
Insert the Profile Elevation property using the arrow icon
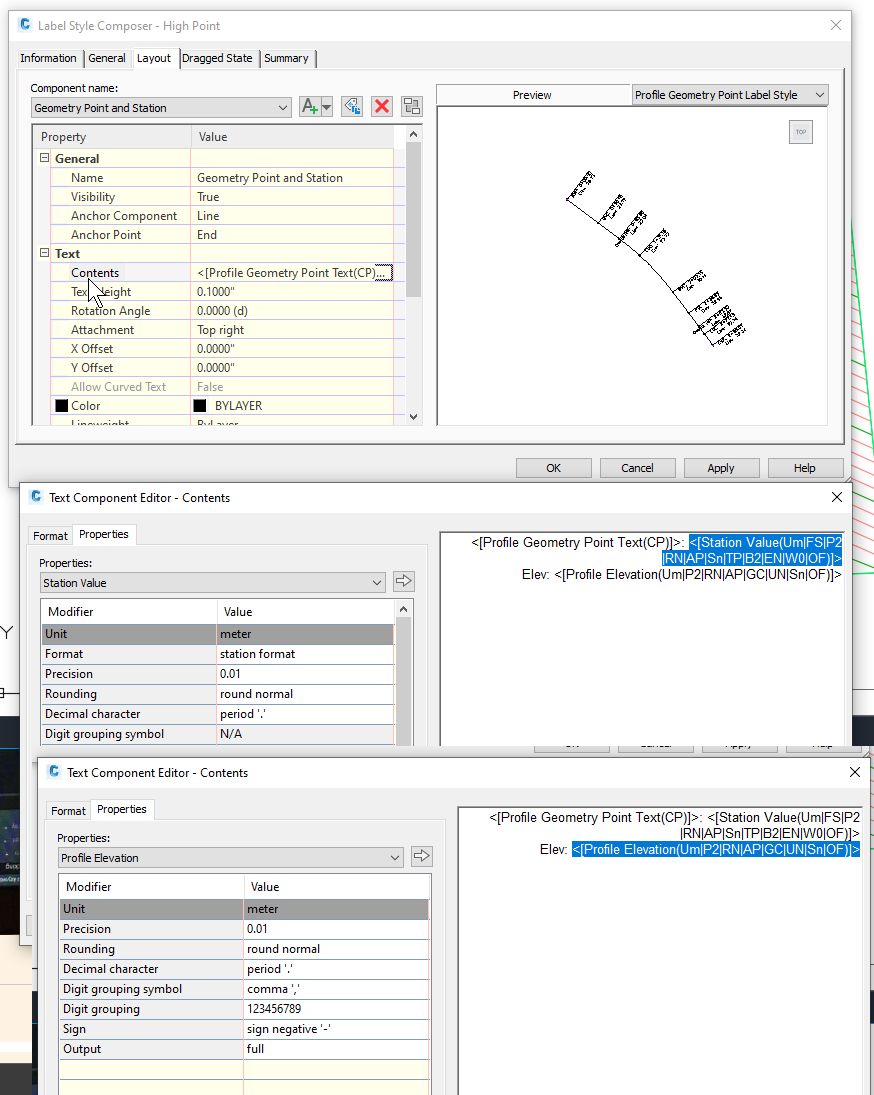(421, 856)
